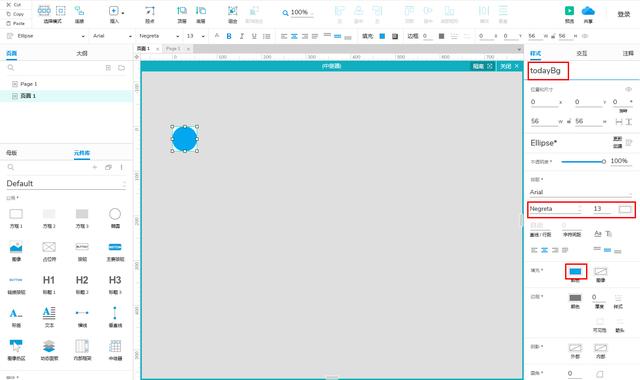The width and height of the screenshot is (640, 380).
Task: Click add page icon in pages panel
Action: click(108, 68)
